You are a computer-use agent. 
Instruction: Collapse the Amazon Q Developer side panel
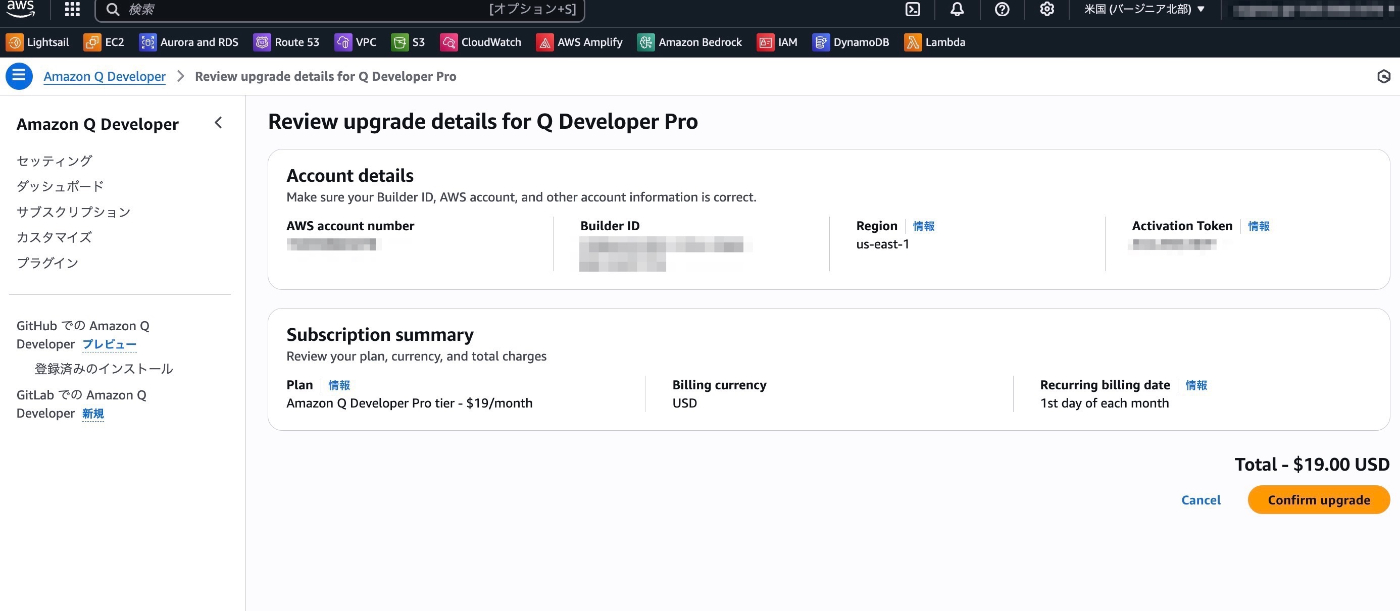tap(219, 123)
